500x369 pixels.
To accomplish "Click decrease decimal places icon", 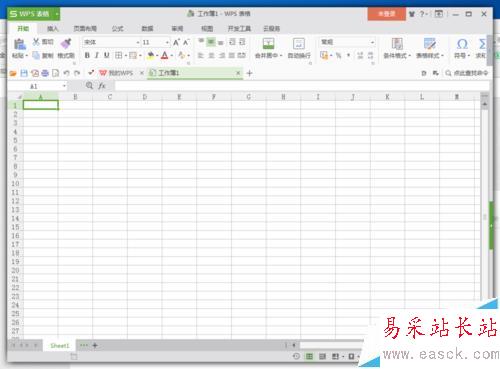I will (371, 55).
